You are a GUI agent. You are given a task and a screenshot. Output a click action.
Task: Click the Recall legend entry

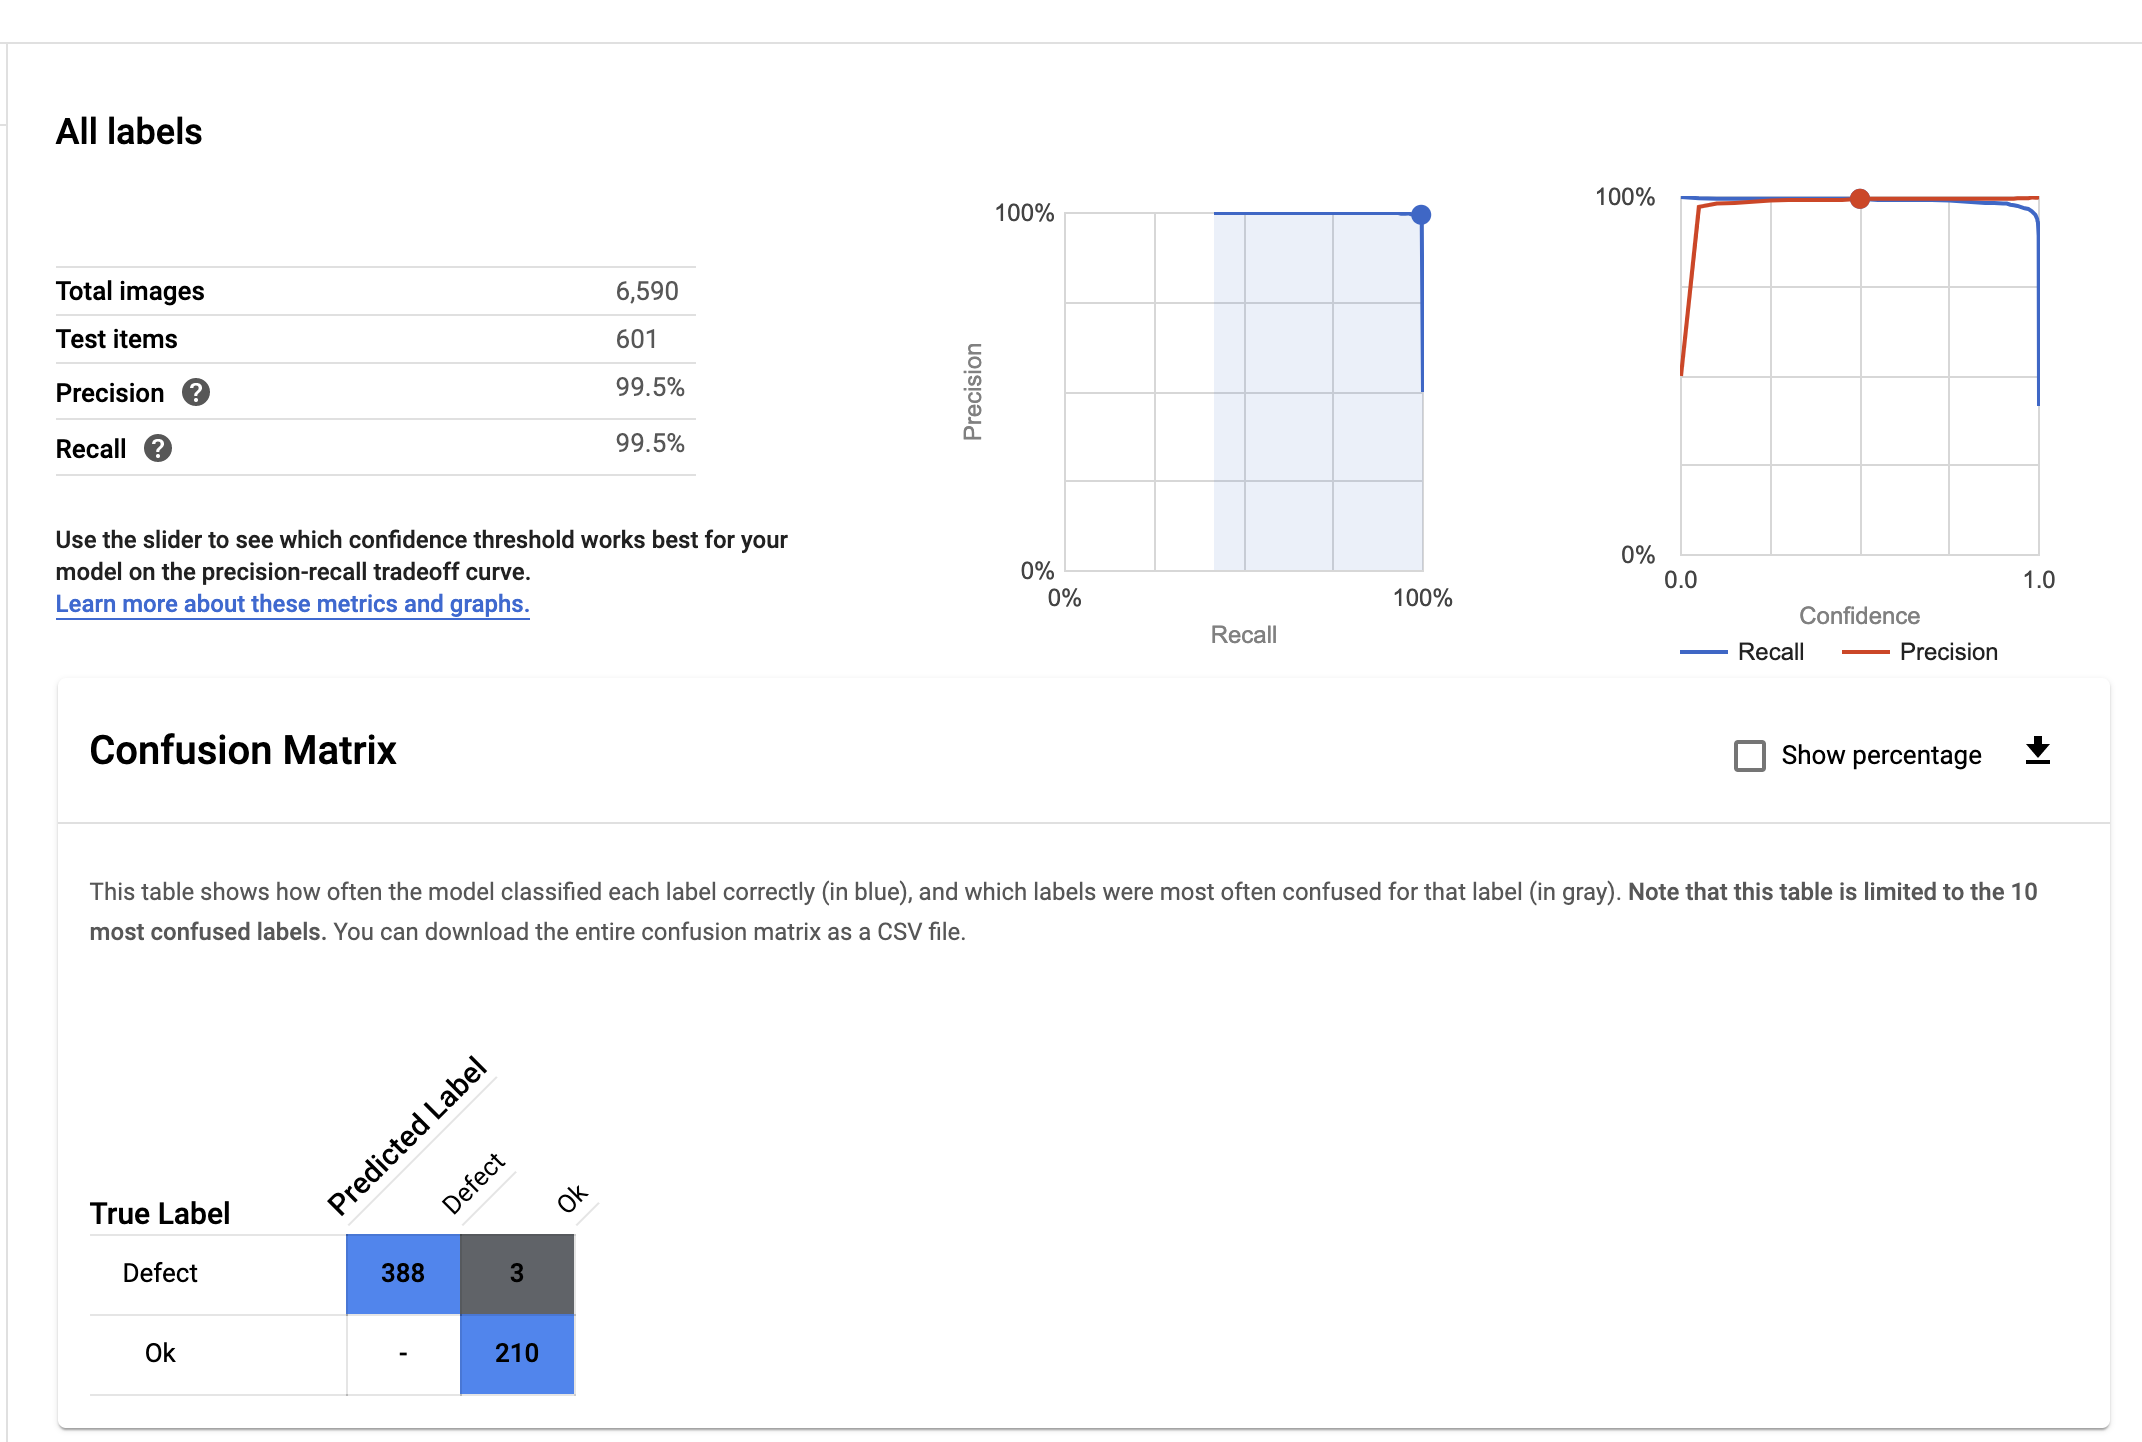click(1769, 652)
